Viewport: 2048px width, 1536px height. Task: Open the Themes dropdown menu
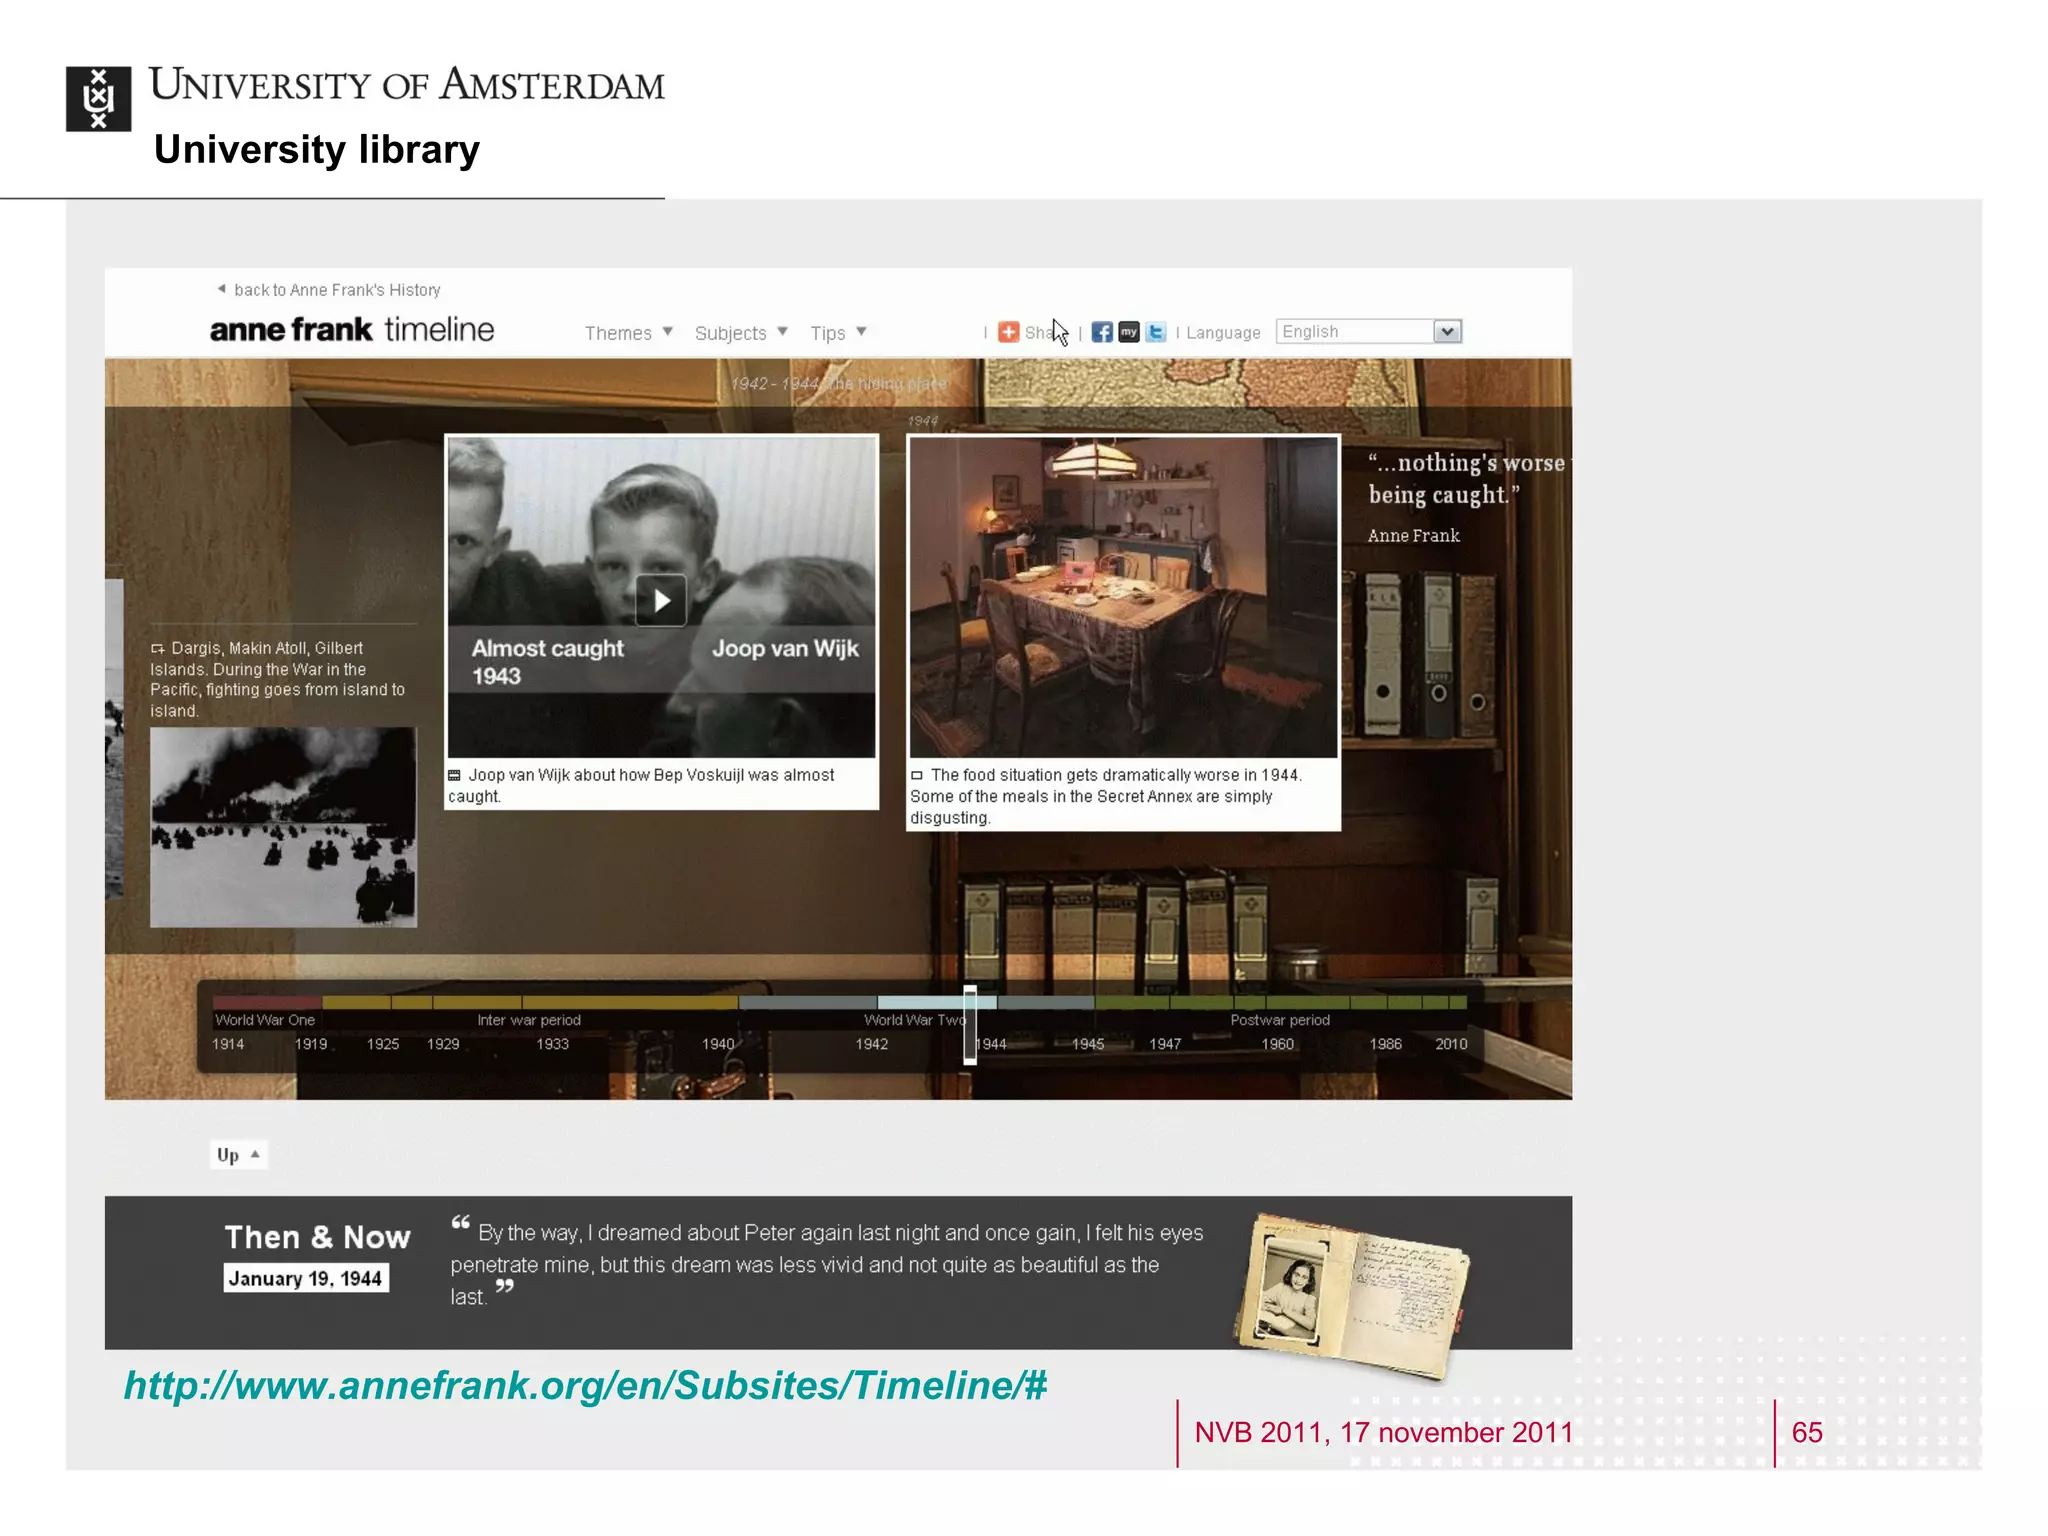tap(628, 332)
